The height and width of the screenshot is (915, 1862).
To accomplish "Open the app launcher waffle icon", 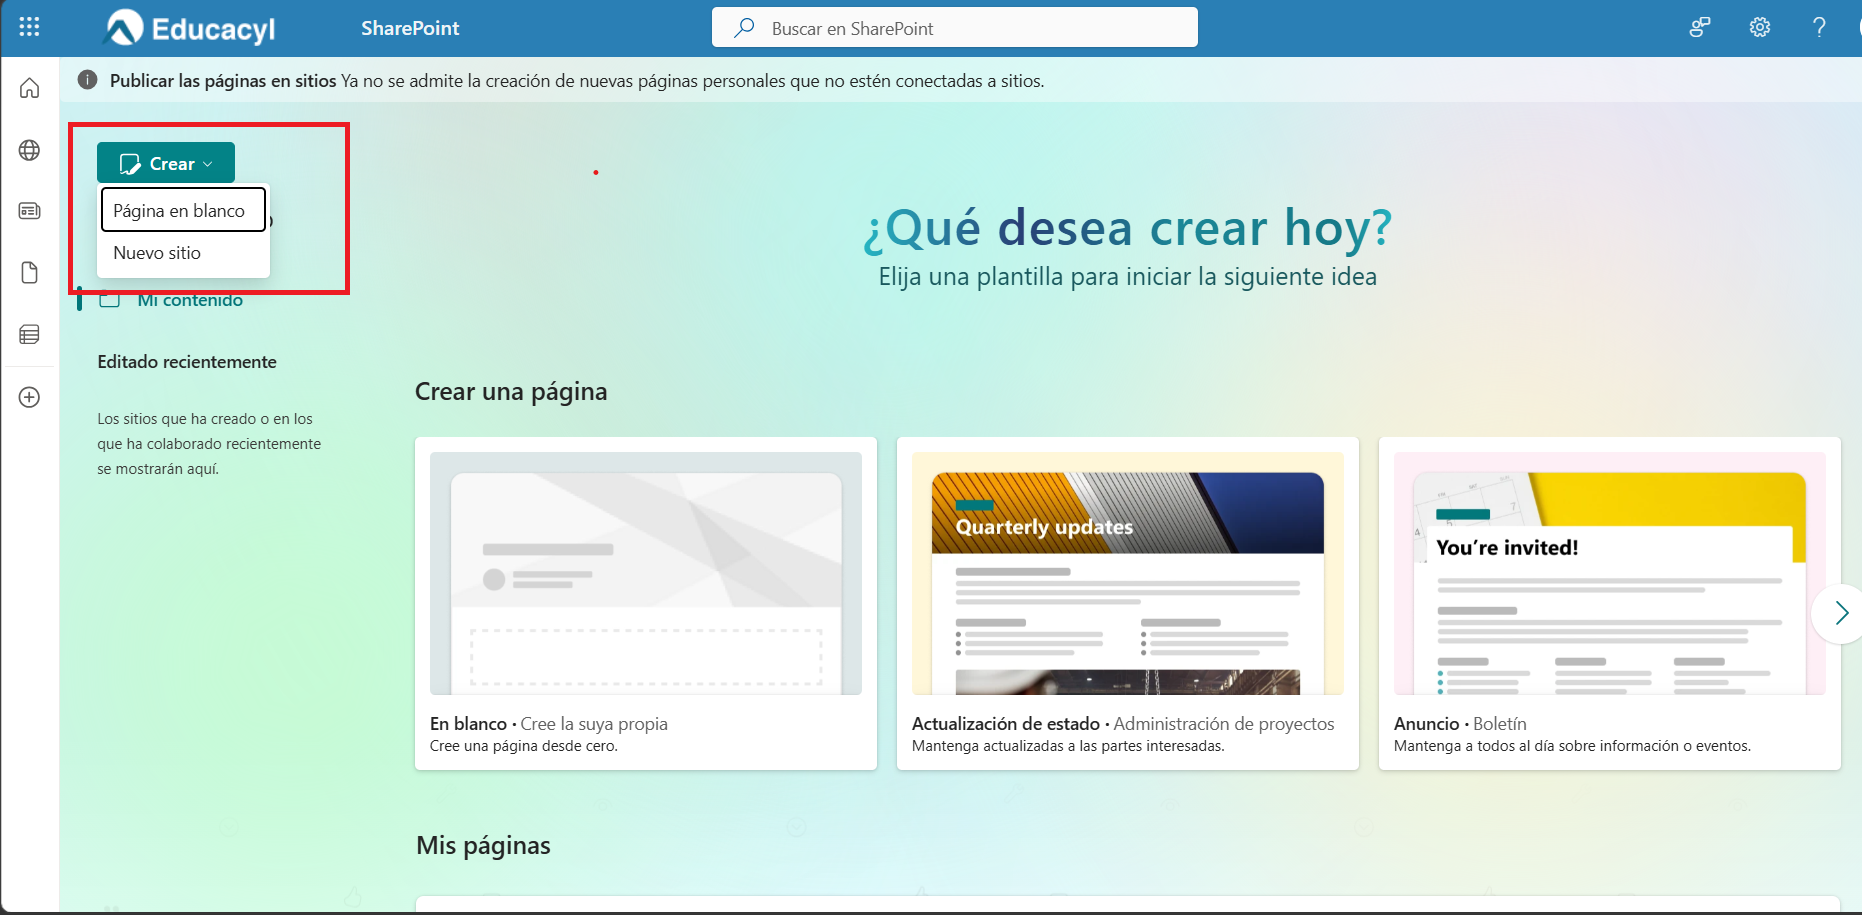I will click(29, 27).
